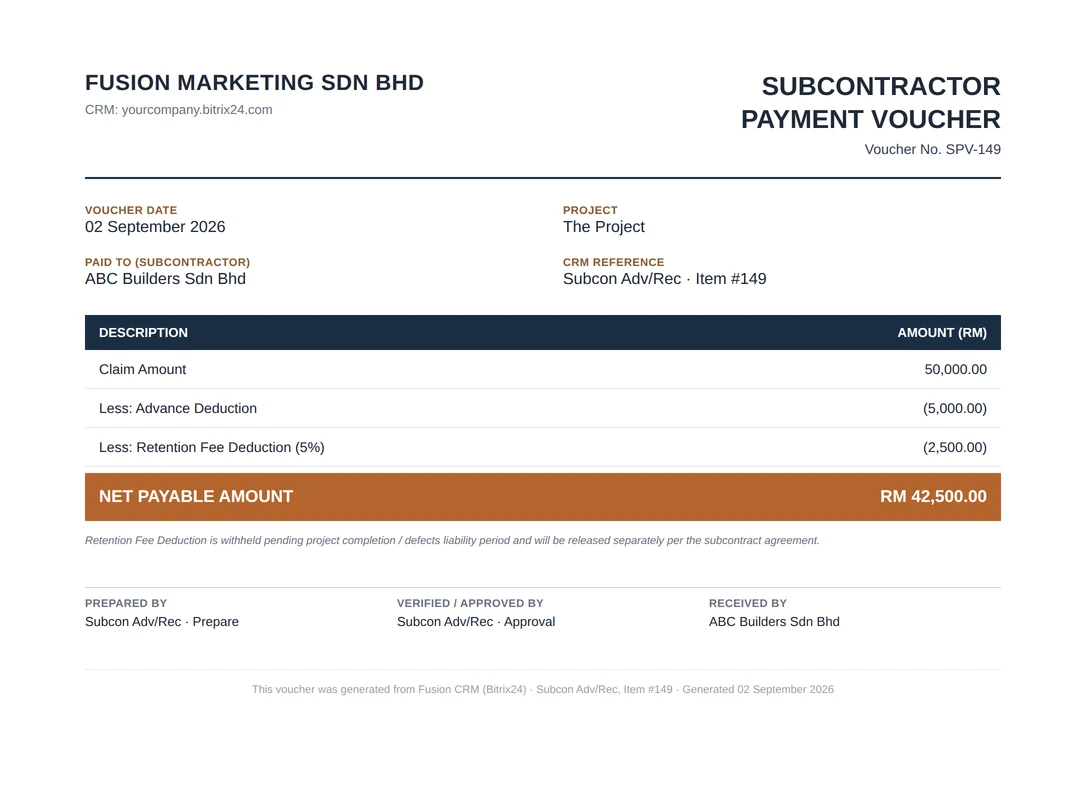Select the Less: Advance Deduction row label

pos(178,408)
